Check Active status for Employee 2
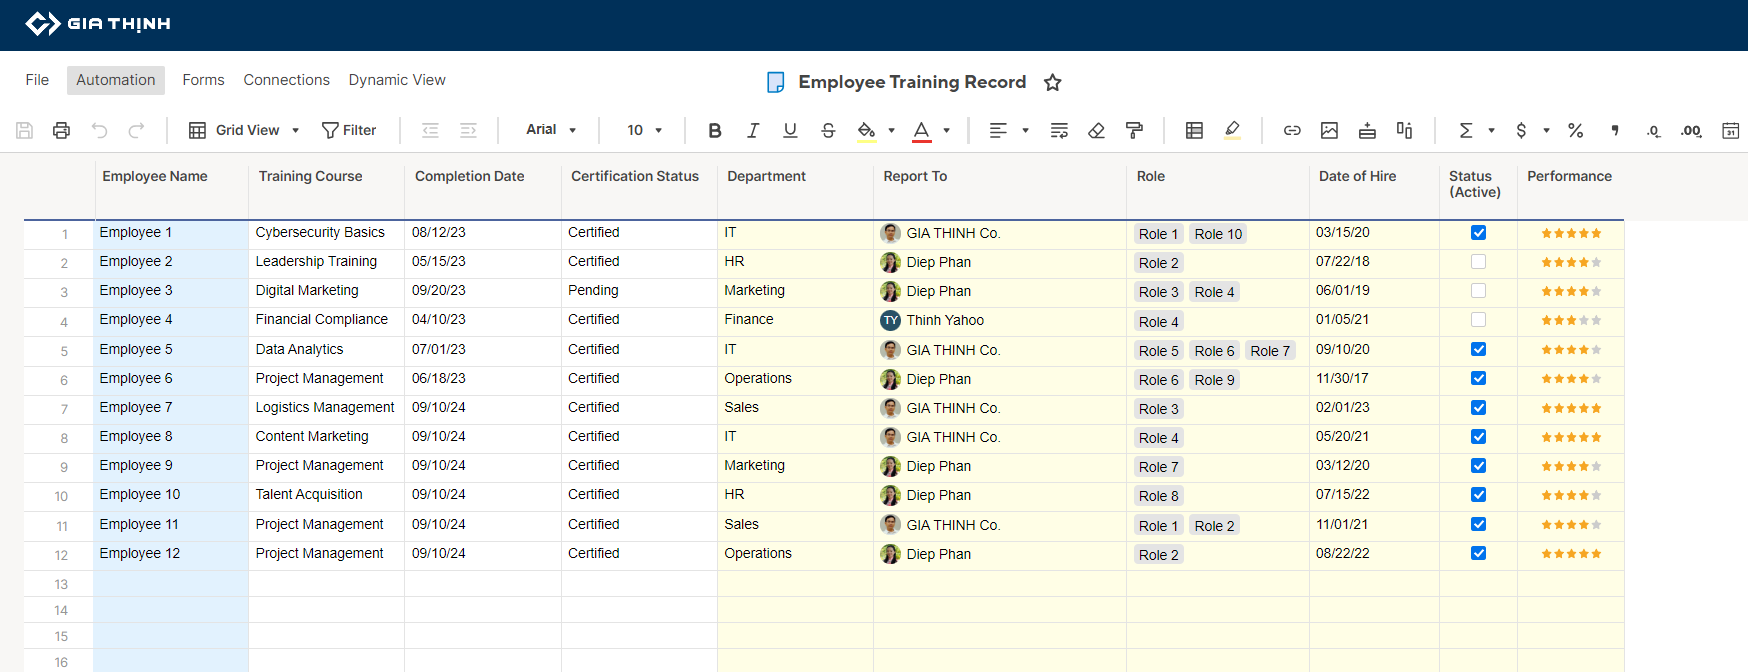1748x672 pixels. [1478, 262]
